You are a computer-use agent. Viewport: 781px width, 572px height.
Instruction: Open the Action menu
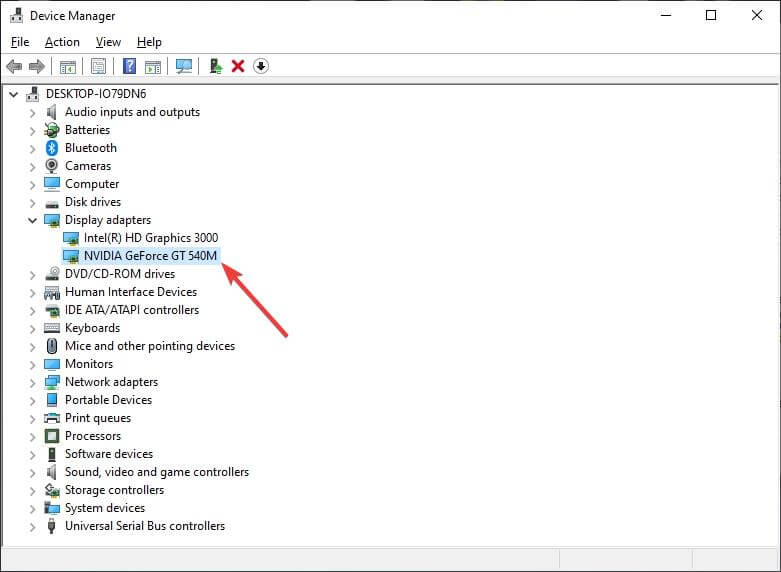[62, 42]
